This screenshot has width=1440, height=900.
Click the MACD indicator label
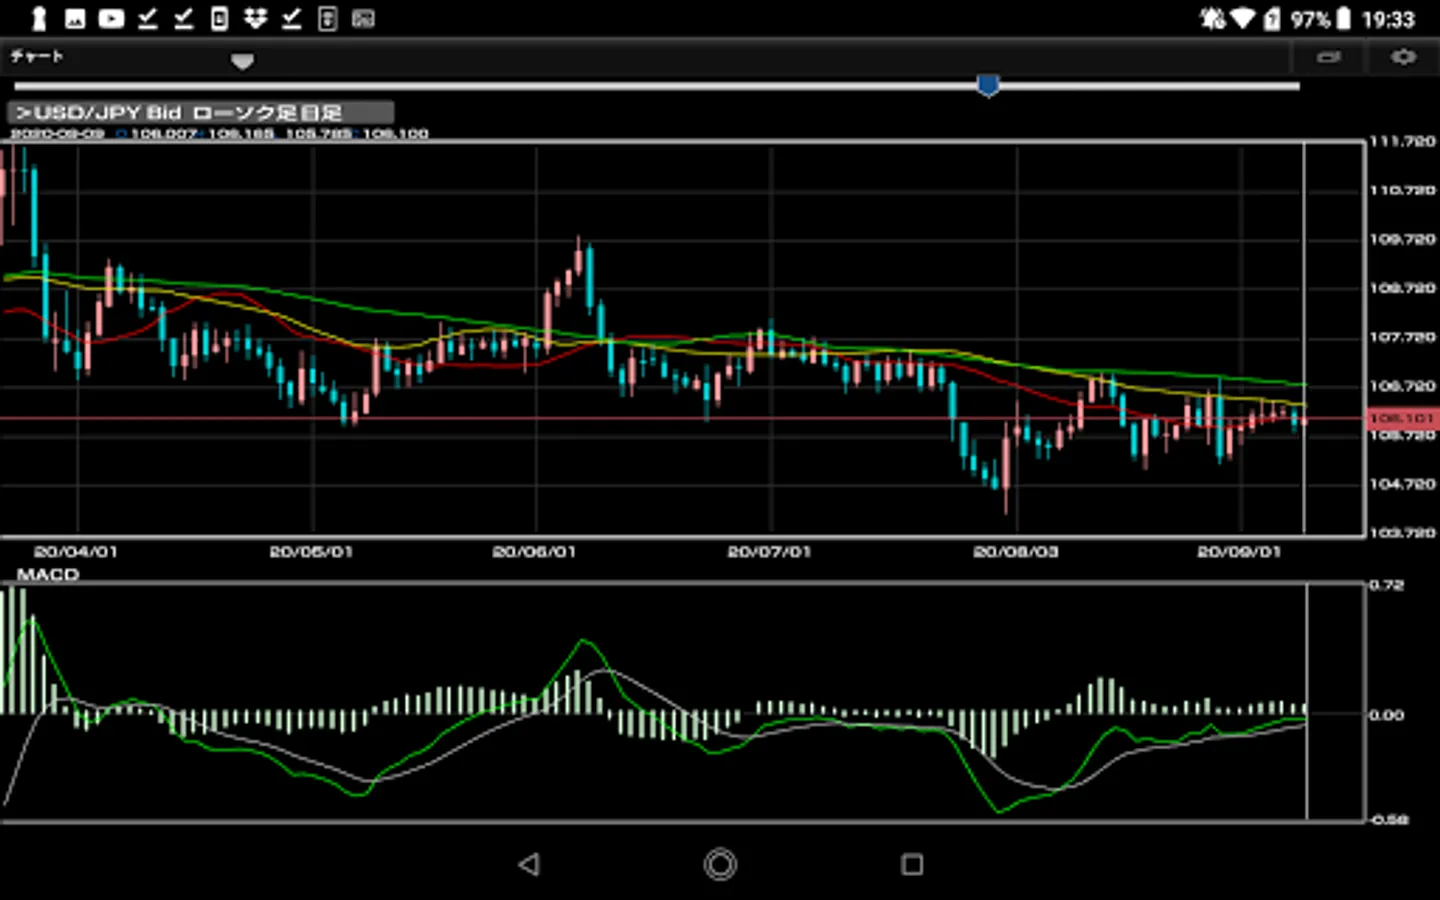point(47,574)
